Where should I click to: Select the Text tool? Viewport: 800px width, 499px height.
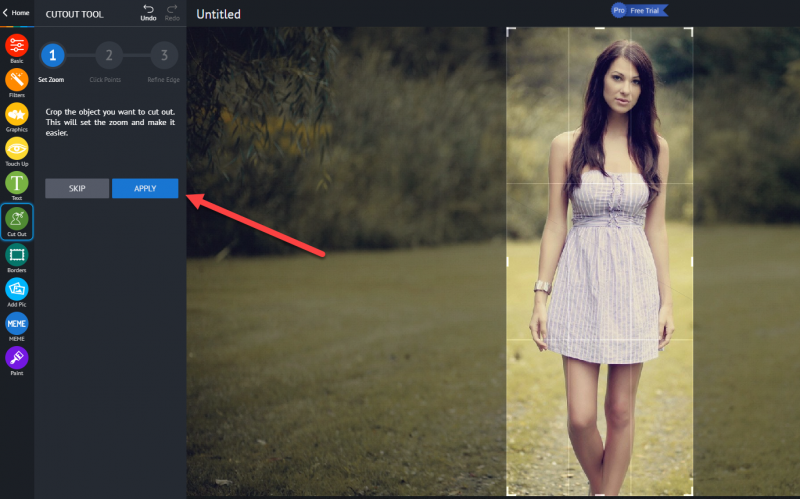point(17,183)
